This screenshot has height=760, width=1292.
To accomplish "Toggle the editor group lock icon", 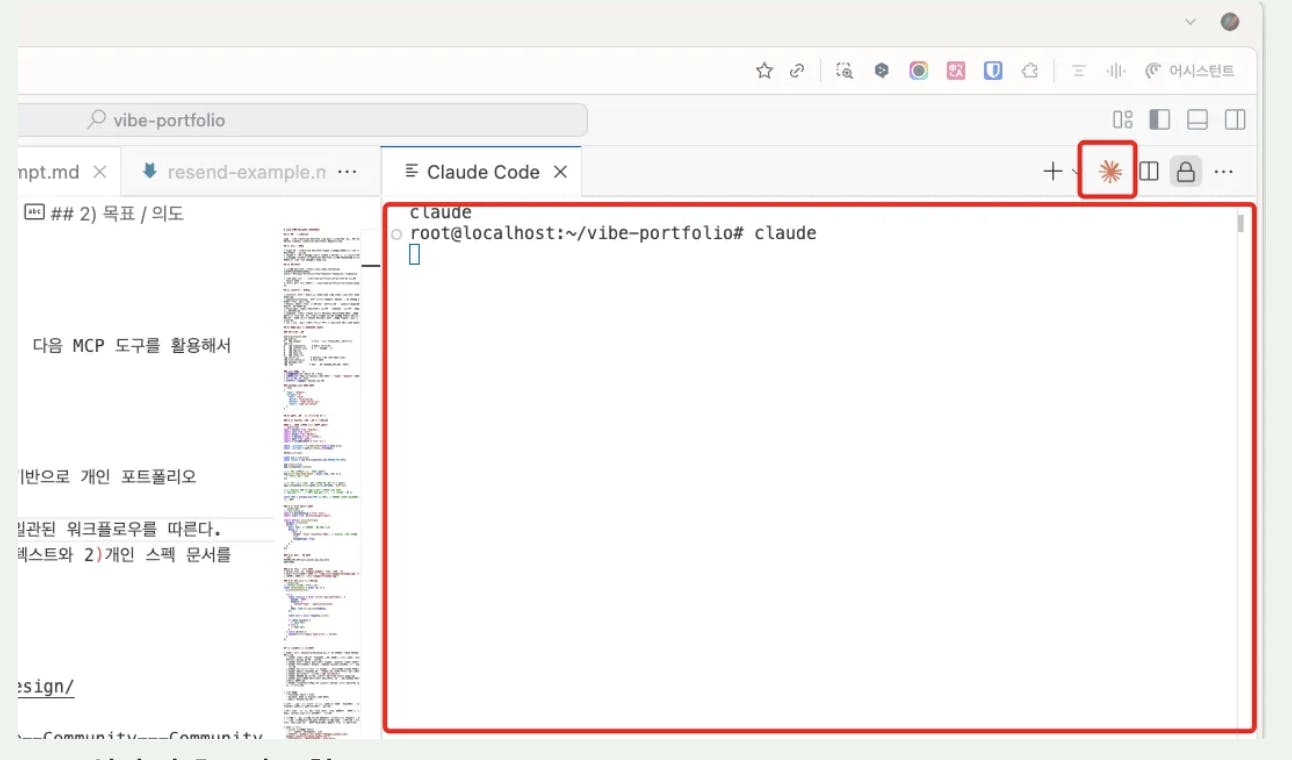I will click(1186, 172).
